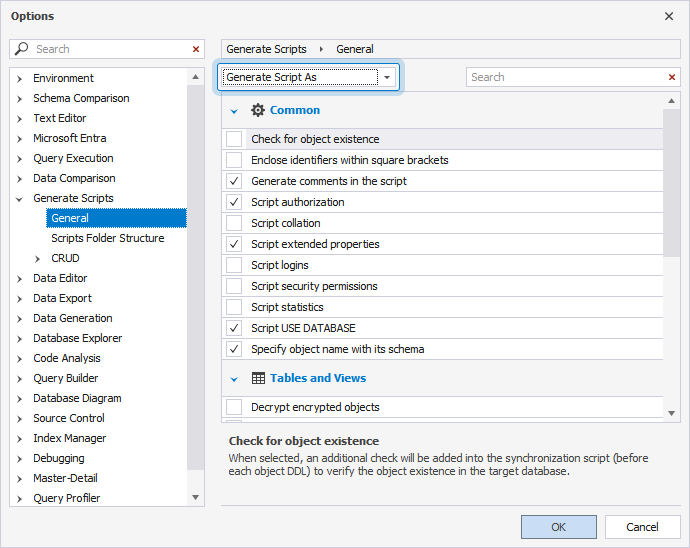Clear the right options search with red X
The height and width of the screenshot is (548, 690).
tap(672, 77)
